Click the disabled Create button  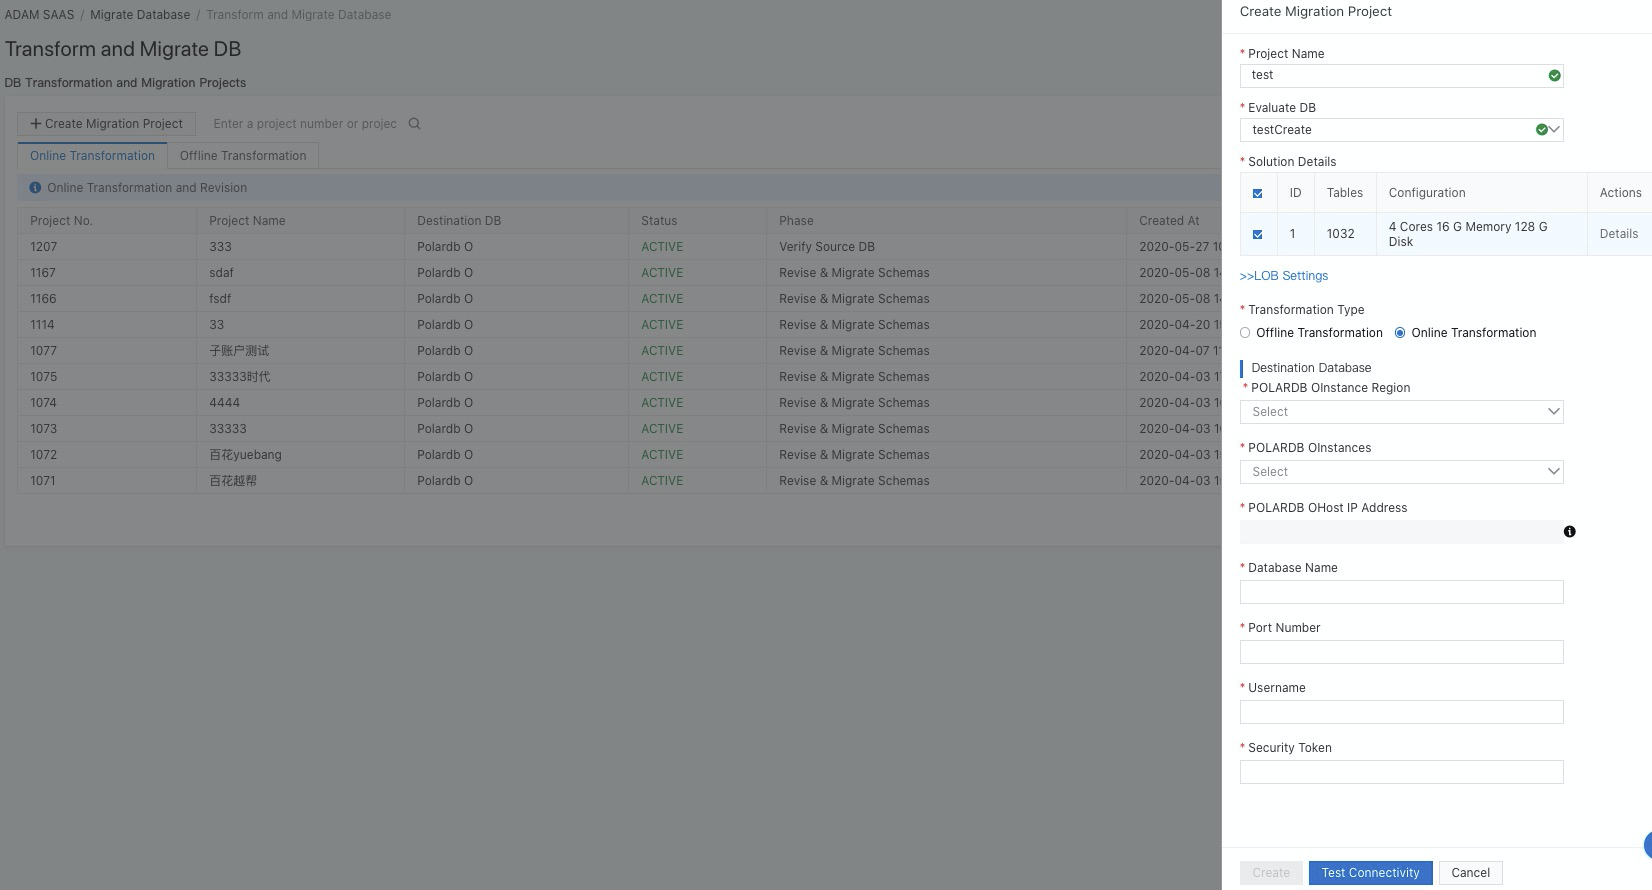[x=1271, y=873]
